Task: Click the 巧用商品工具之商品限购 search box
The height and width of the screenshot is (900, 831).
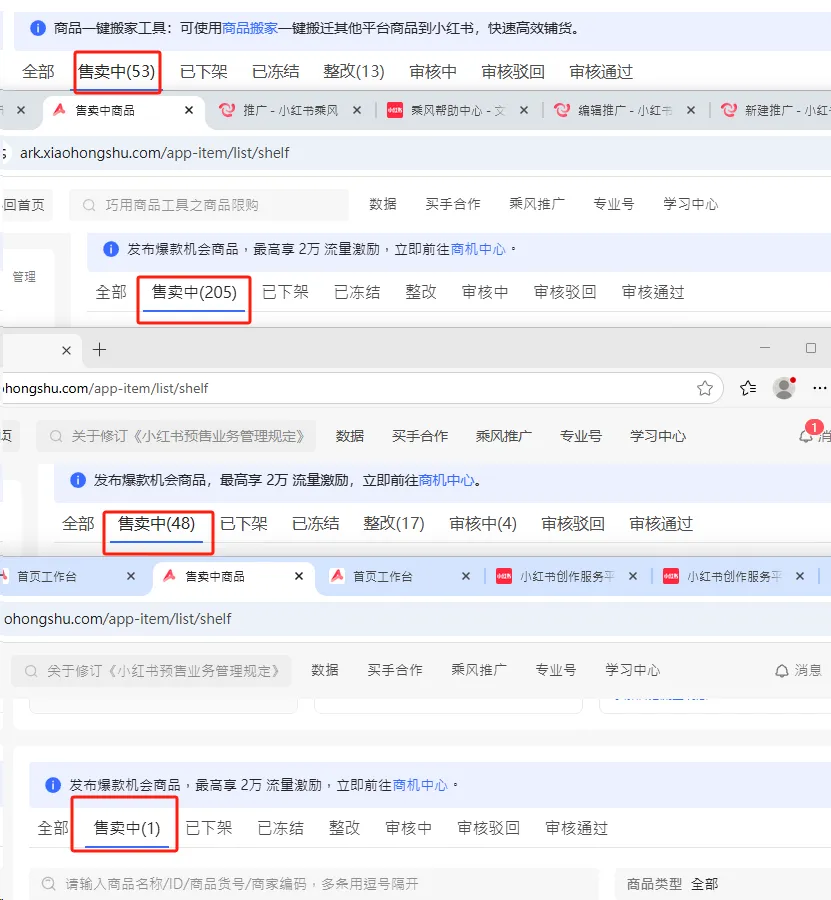Action: 209,205
